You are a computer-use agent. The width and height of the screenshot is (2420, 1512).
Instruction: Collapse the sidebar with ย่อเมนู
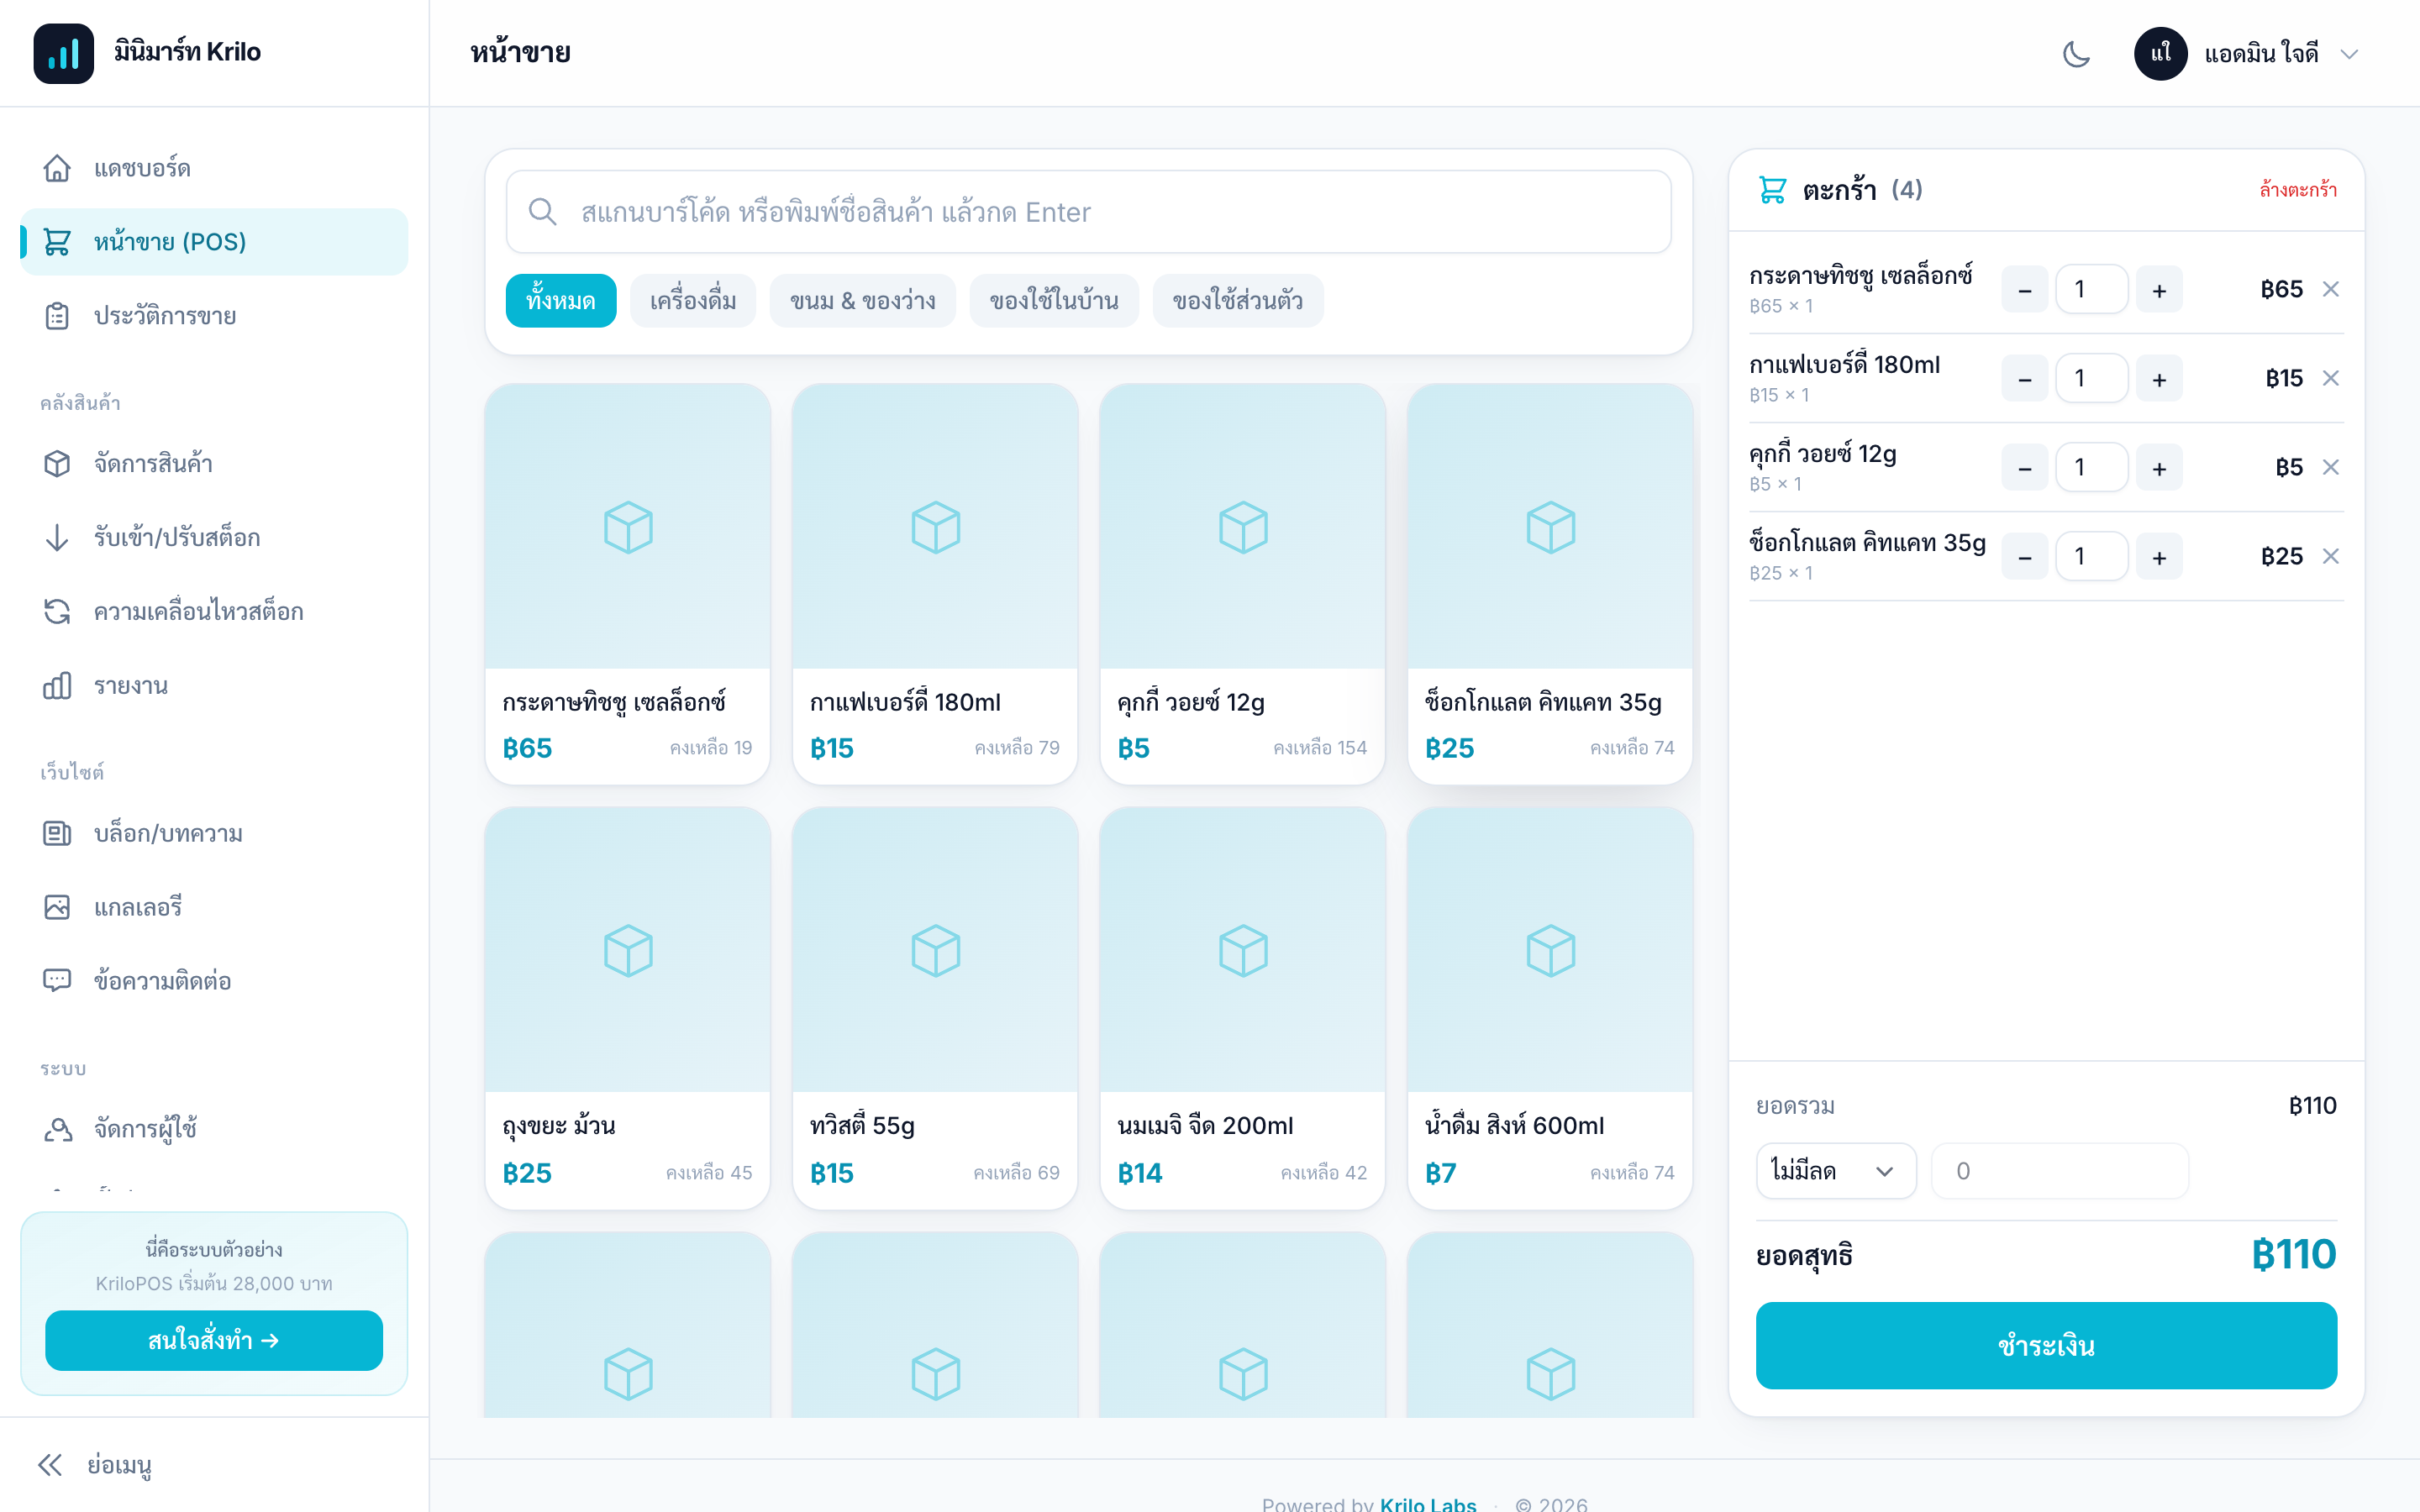(x=95, y=1465)
